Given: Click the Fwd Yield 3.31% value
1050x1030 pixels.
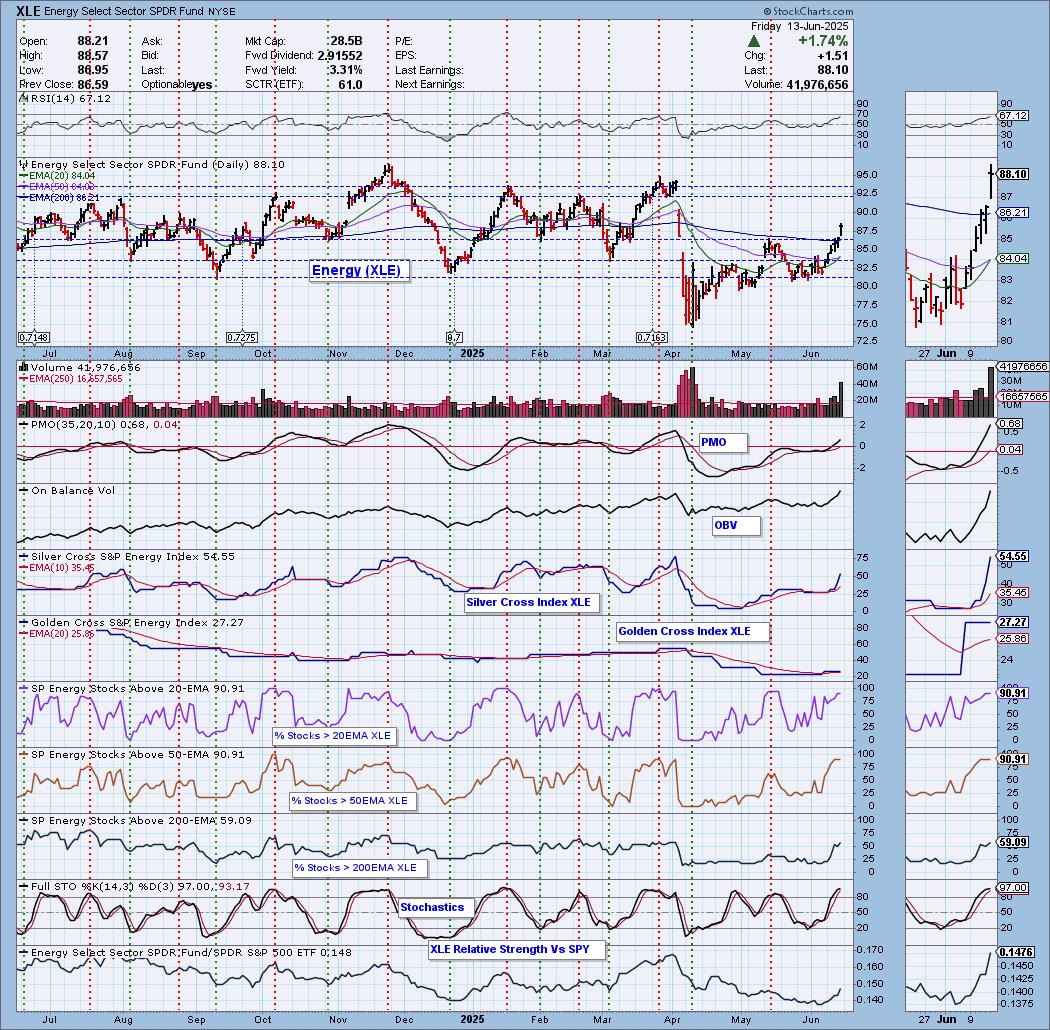Looking at the screenshot, I should click(x=346, y=70).
